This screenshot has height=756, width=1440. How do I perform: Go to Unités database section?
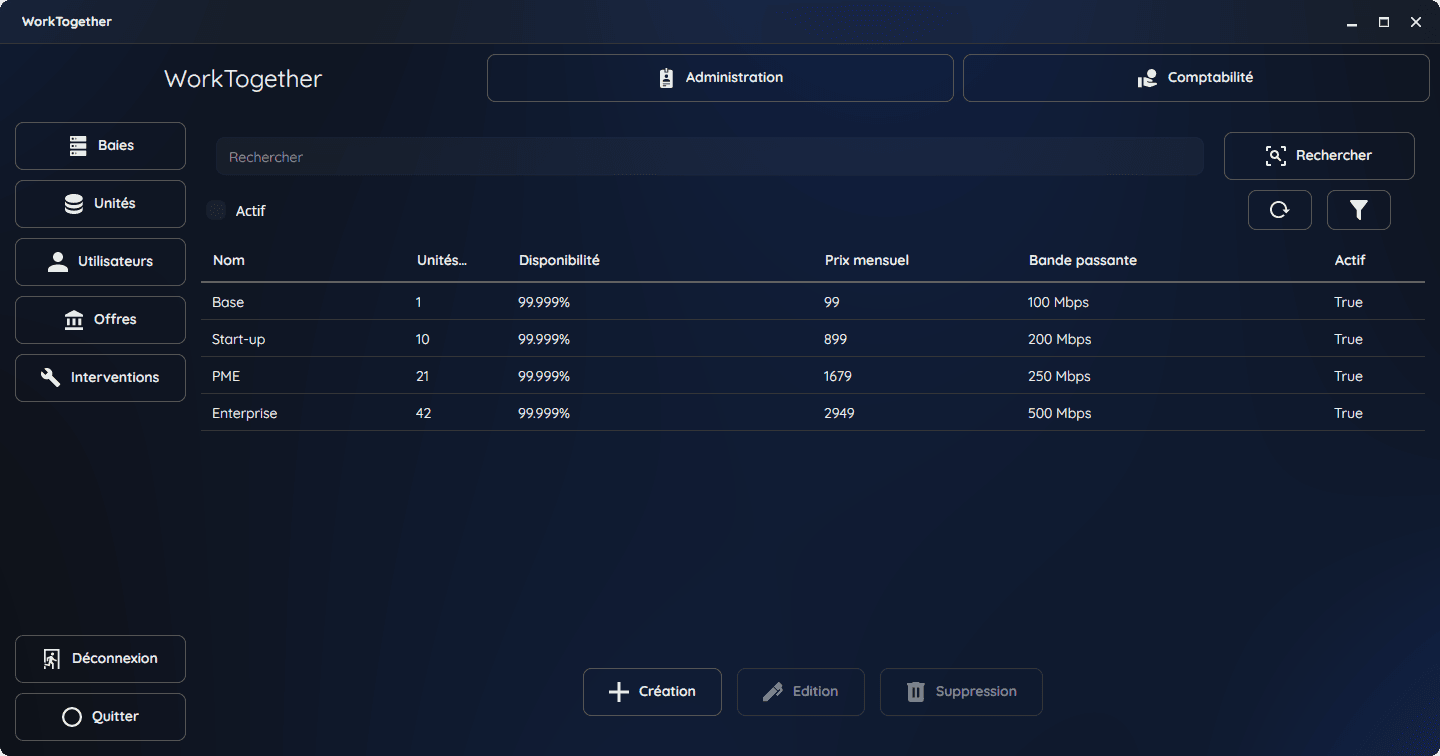[x=100, y=204]
